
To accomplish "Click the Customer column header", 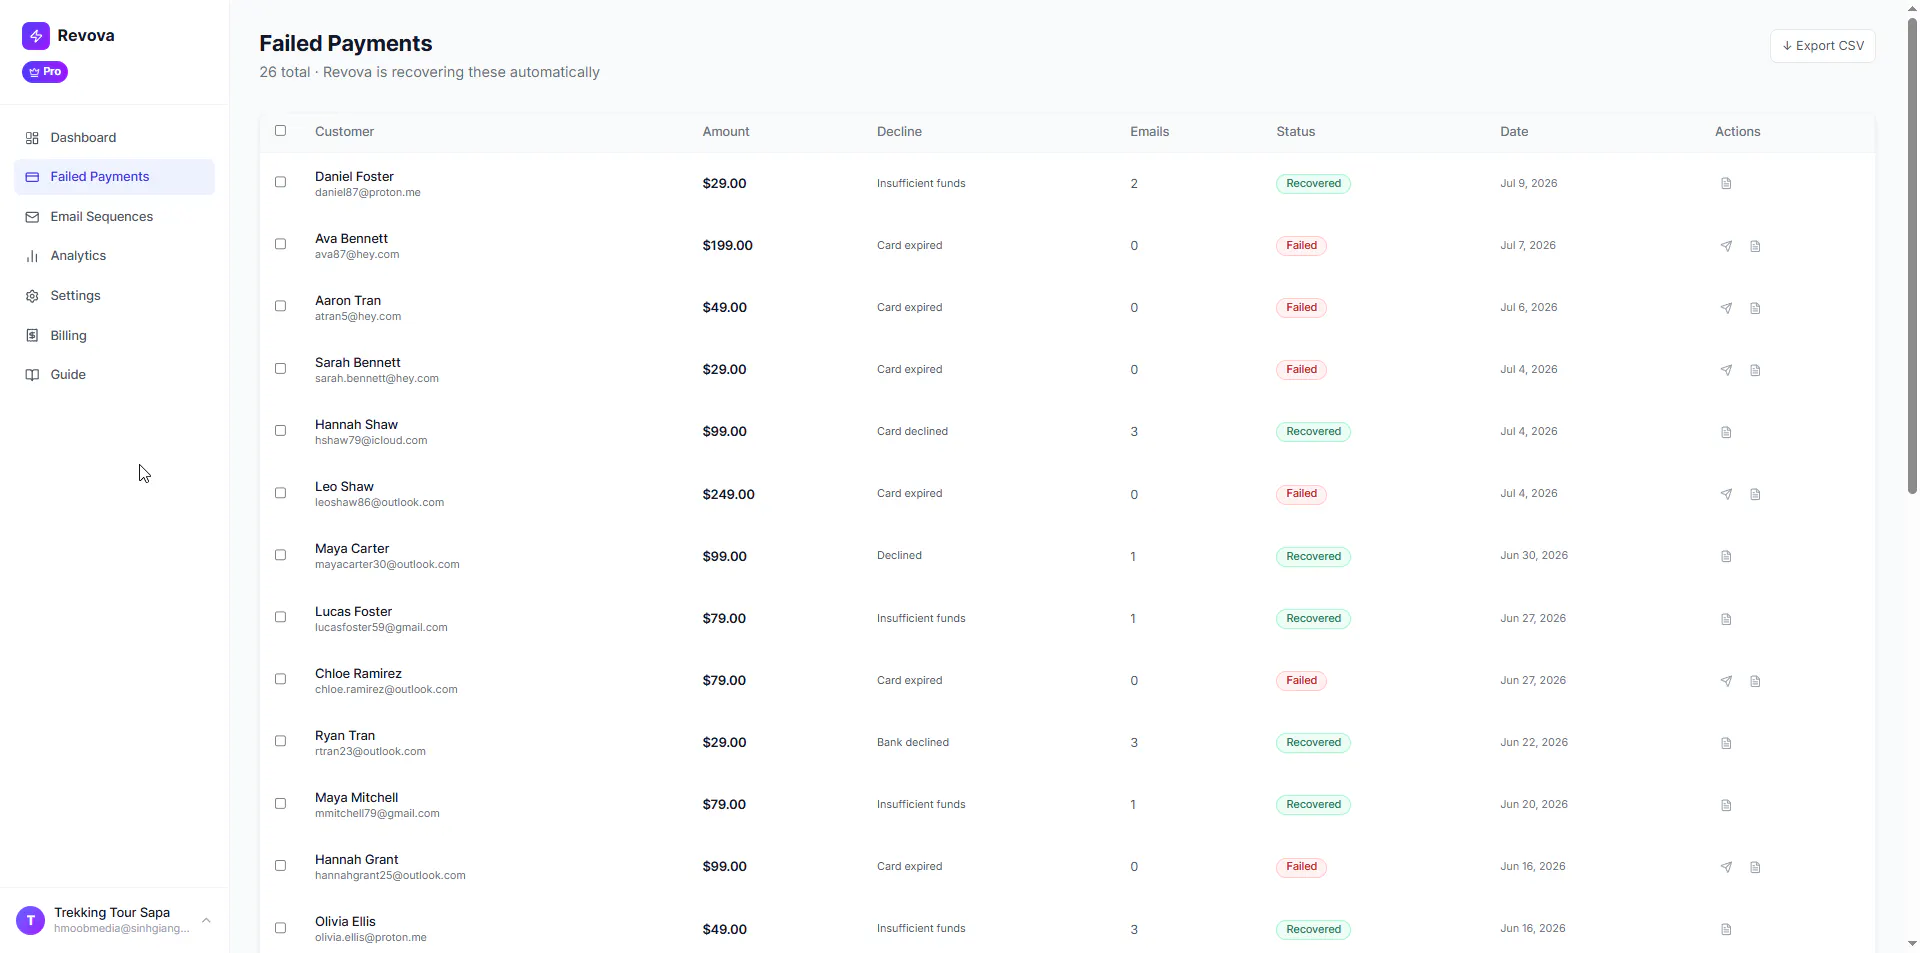I will click(344, 132).
